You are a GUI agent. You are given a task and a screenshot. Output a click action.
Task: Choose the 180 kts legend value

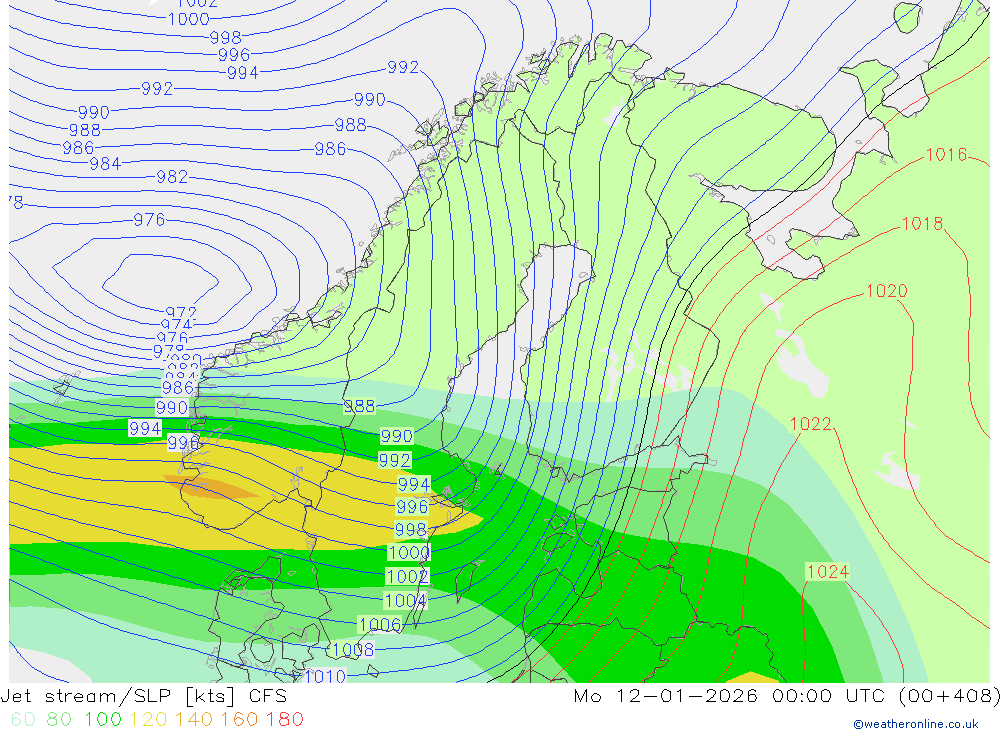(x=284, y=720)
